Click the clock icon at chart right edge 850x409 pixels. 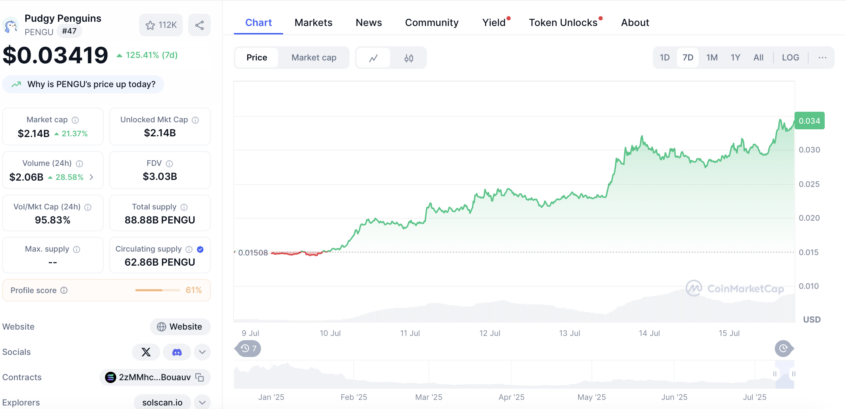pos(784,348)
